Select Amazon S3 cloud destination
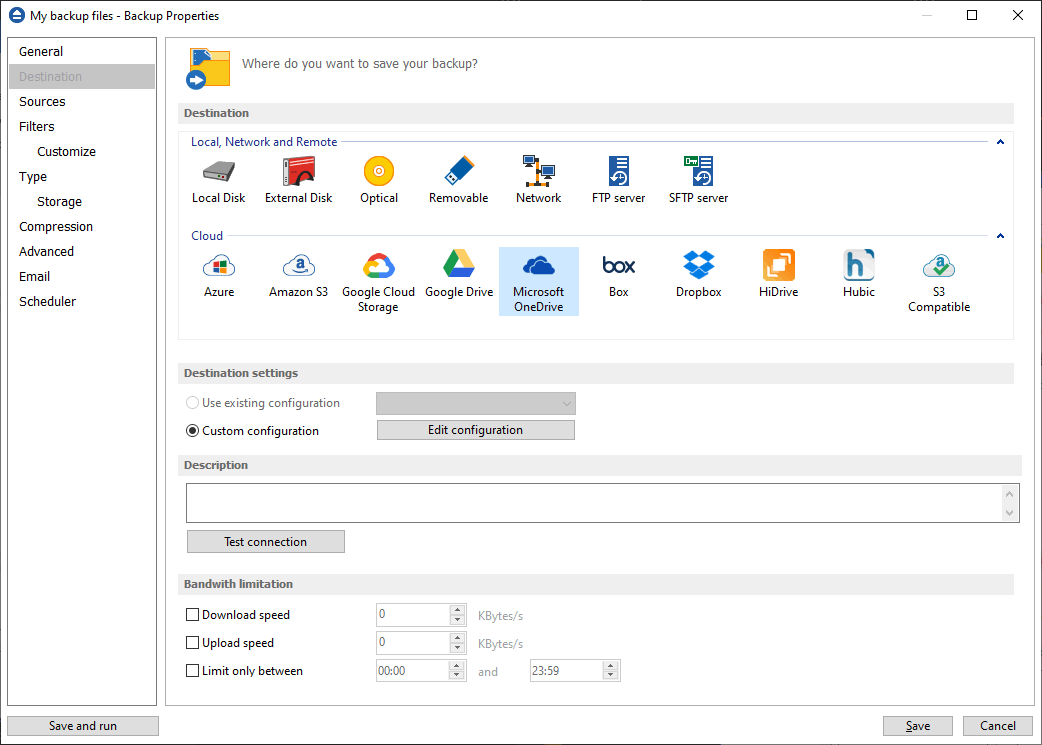 coord(298,275)
